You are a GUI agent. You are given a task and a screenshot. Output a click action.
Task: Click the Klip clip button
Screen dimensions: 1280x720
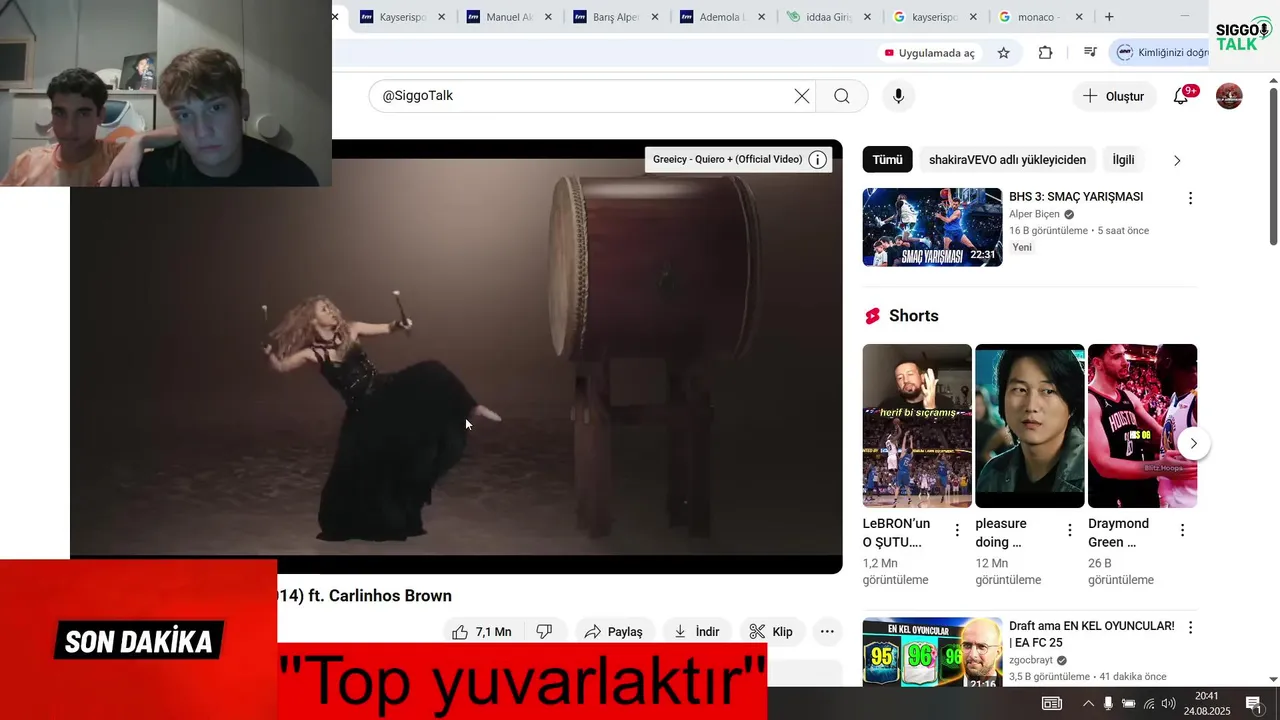click(x=771, y=632)
